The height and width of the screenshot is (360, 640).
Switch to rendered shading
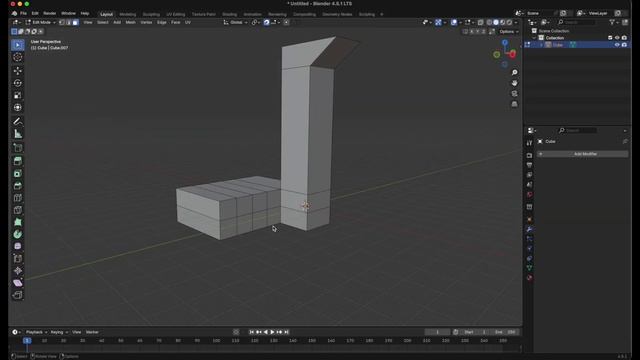tap(509, 22)
